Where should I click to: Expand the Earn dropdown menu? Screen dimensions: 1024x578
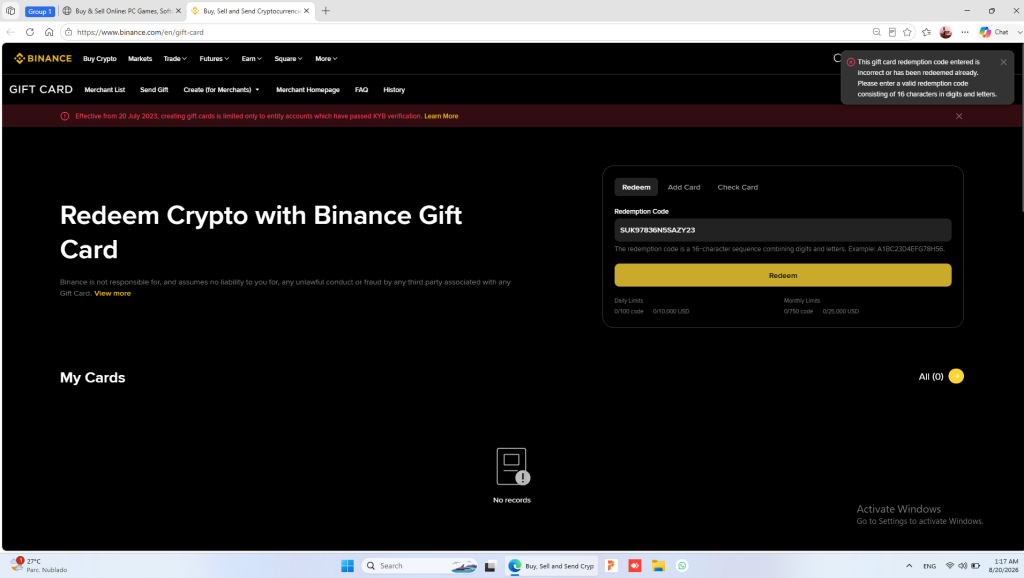click(251, 59)
